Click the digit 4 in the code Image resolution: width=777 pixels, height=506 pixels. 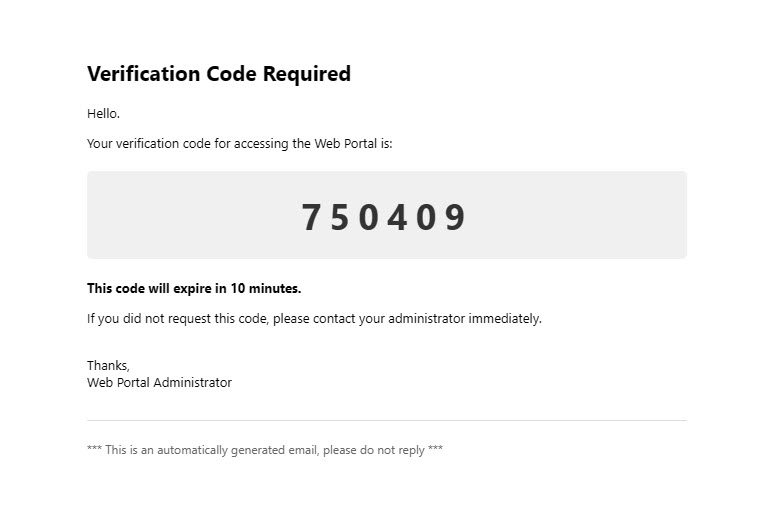point(397,217)
